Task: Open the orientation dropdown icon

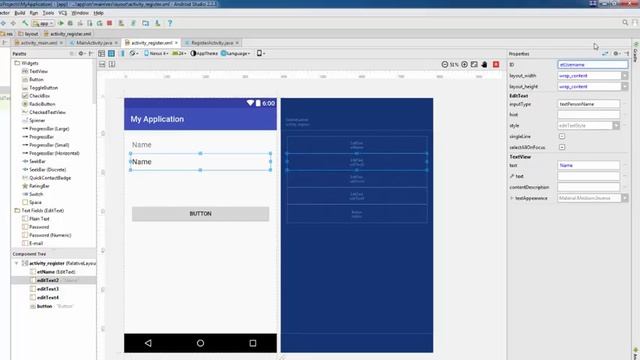Action: click(133, 53)
